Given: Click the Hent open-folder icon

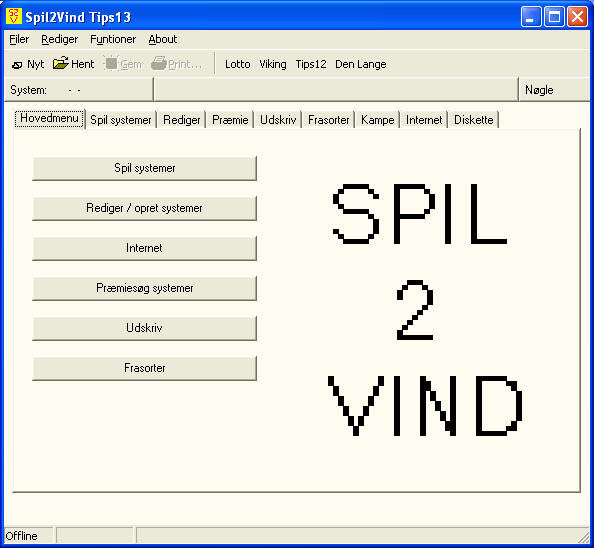Looking at the screenshot, I should point(61,63).
